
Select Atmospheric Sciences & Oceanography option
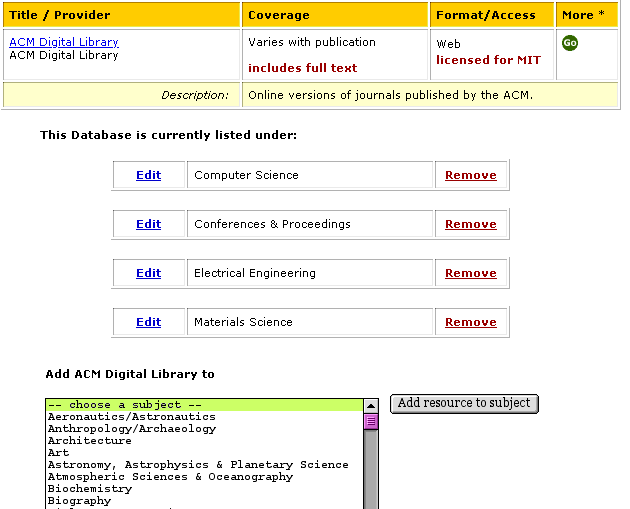(170, 477)
